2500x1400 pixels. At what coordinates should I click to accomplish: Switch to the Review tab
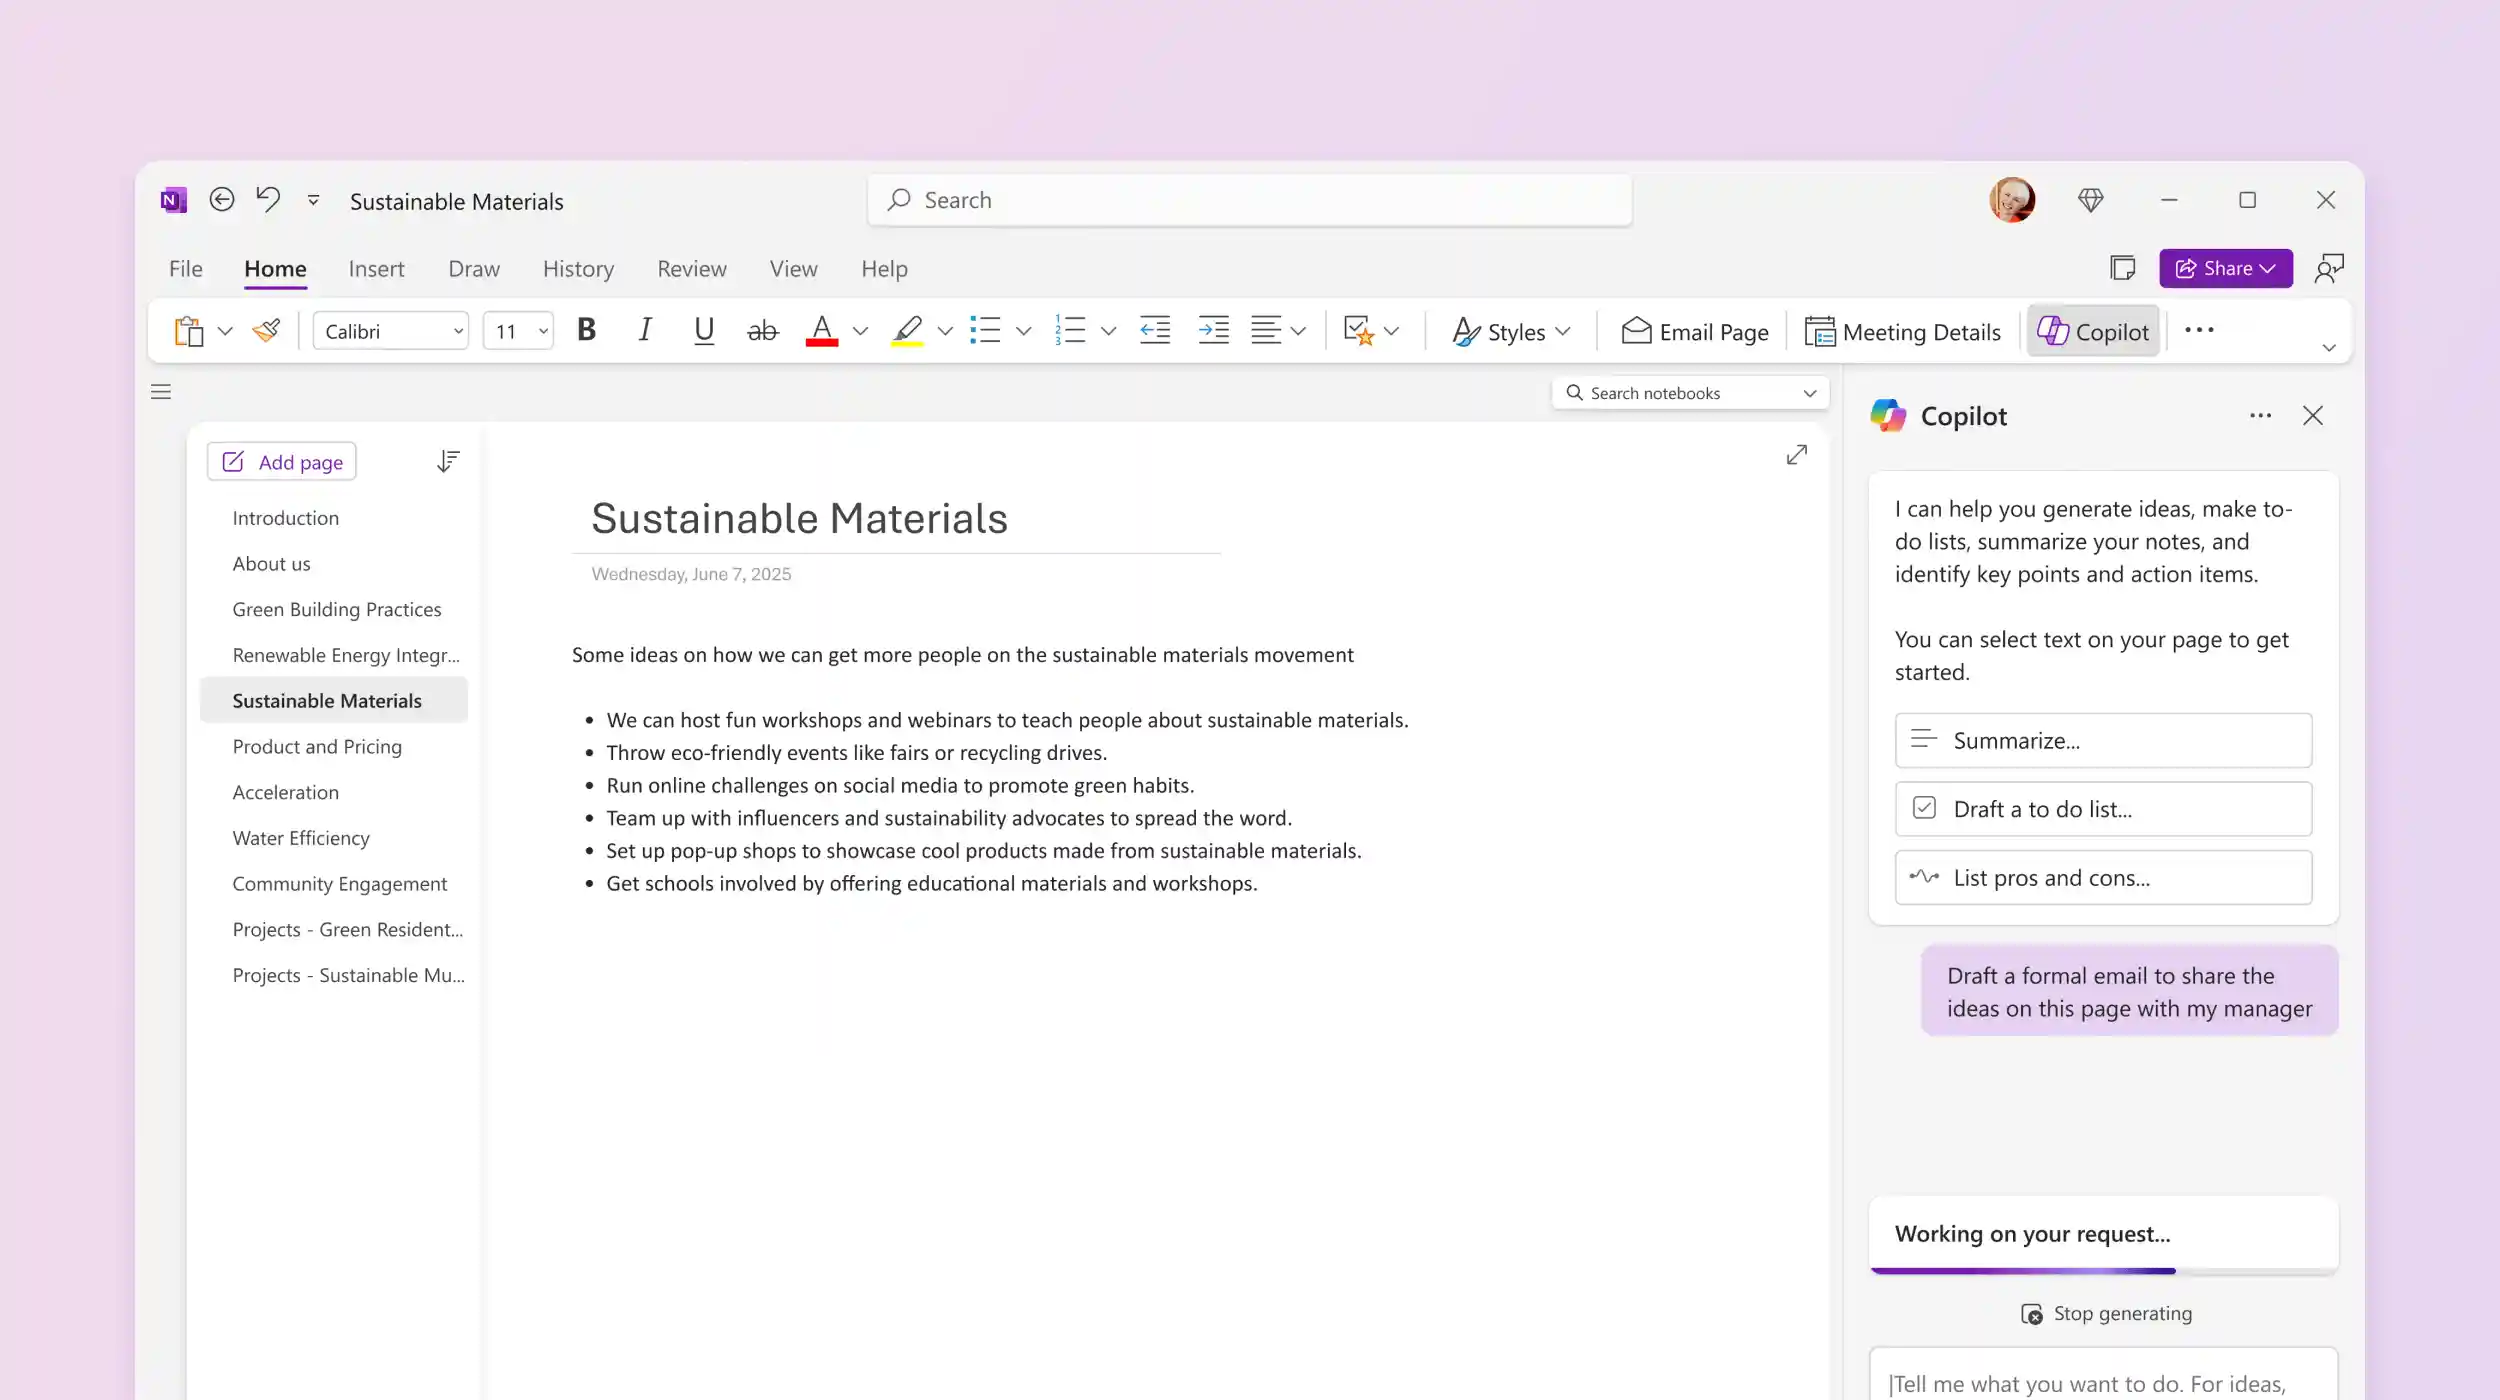click(x=691, y=268)
